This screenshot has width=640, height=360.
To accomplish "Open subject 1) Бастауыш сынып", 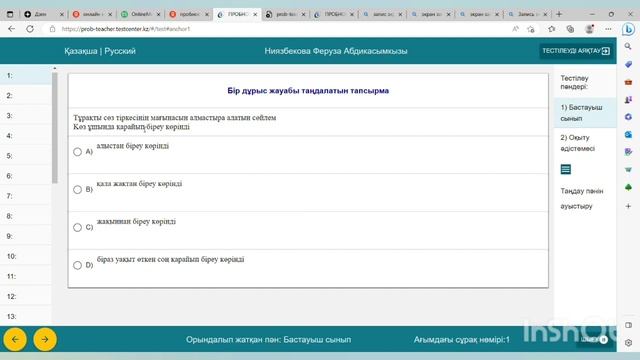I will click(x=585, y=113).
